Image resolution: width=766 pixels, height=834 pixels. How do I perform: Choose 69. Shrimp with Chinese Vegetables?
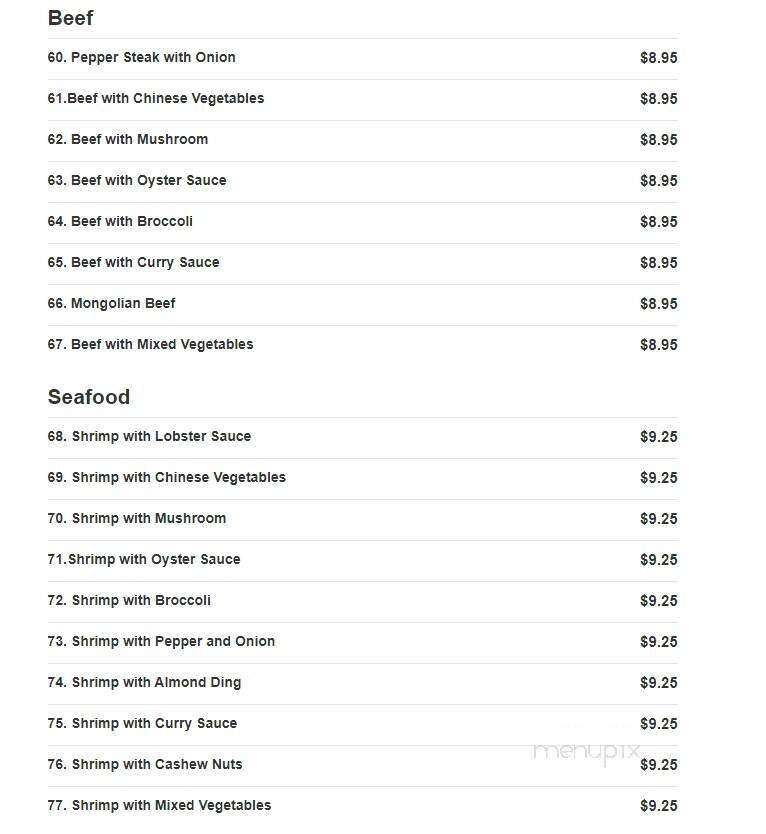[363, 478]
